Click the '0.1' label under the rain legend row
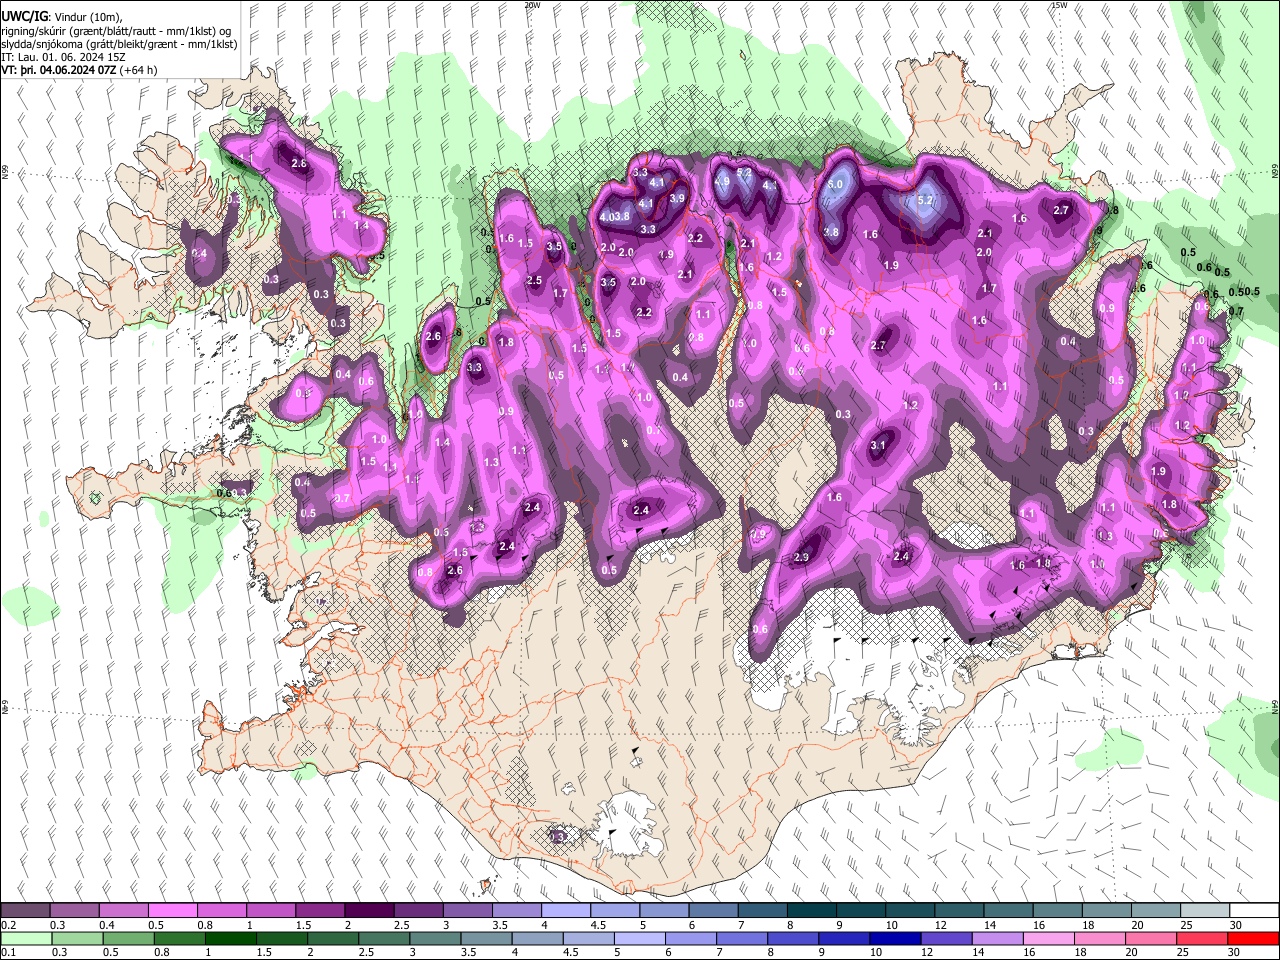This screenshot has height=960, width=1280. tap(9, 952)
